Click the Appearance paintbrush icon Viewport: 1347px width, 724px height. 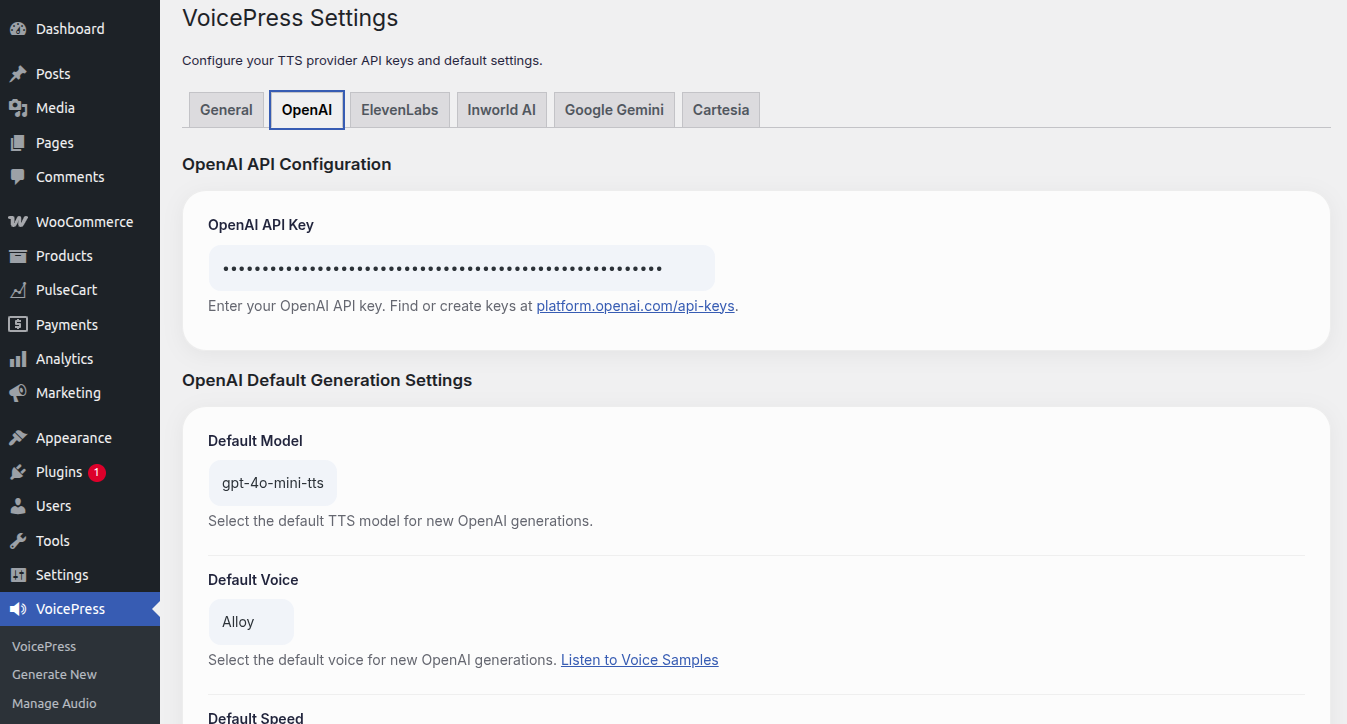click(18, 438)
